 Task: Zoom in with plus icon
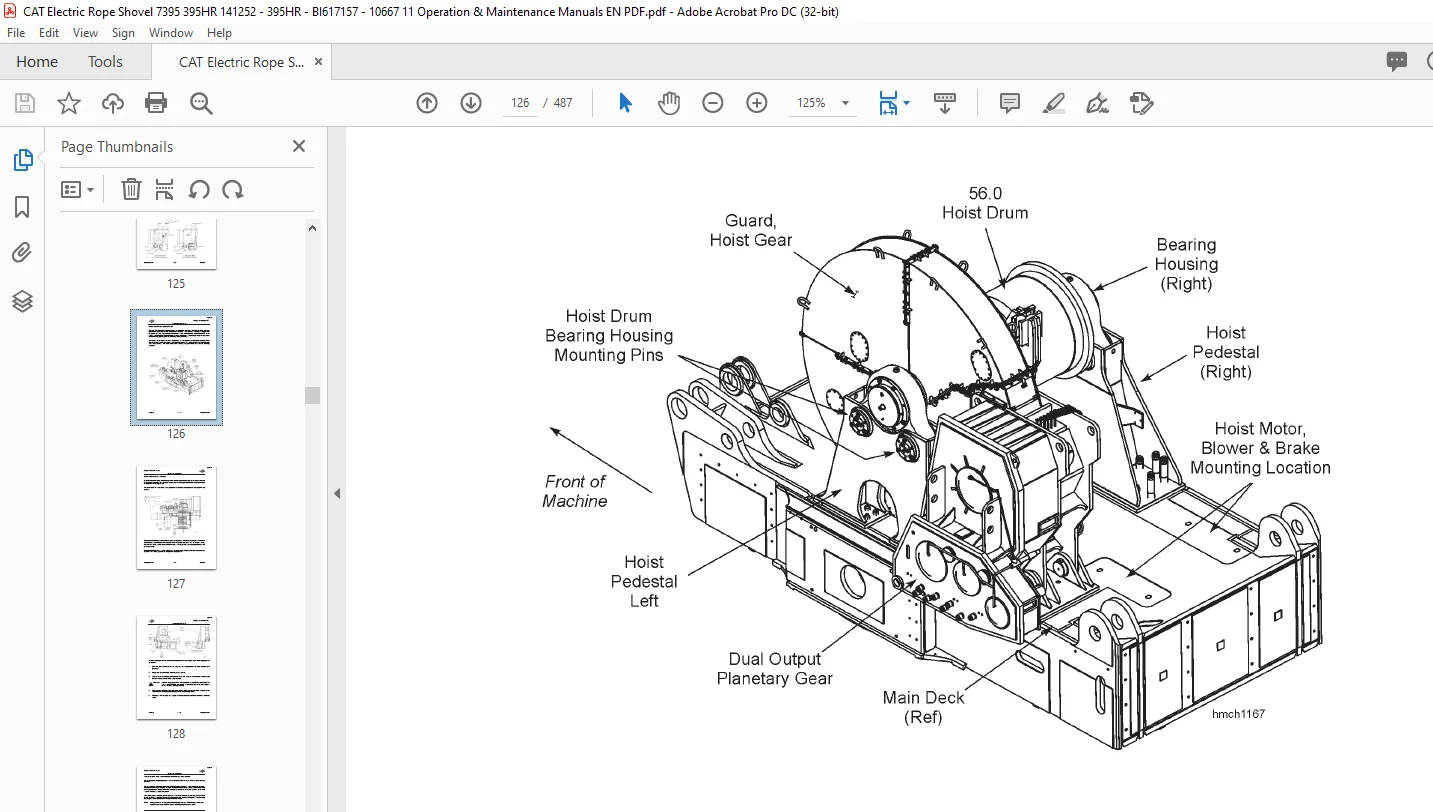pyautogui.click(x=757, y=103)
